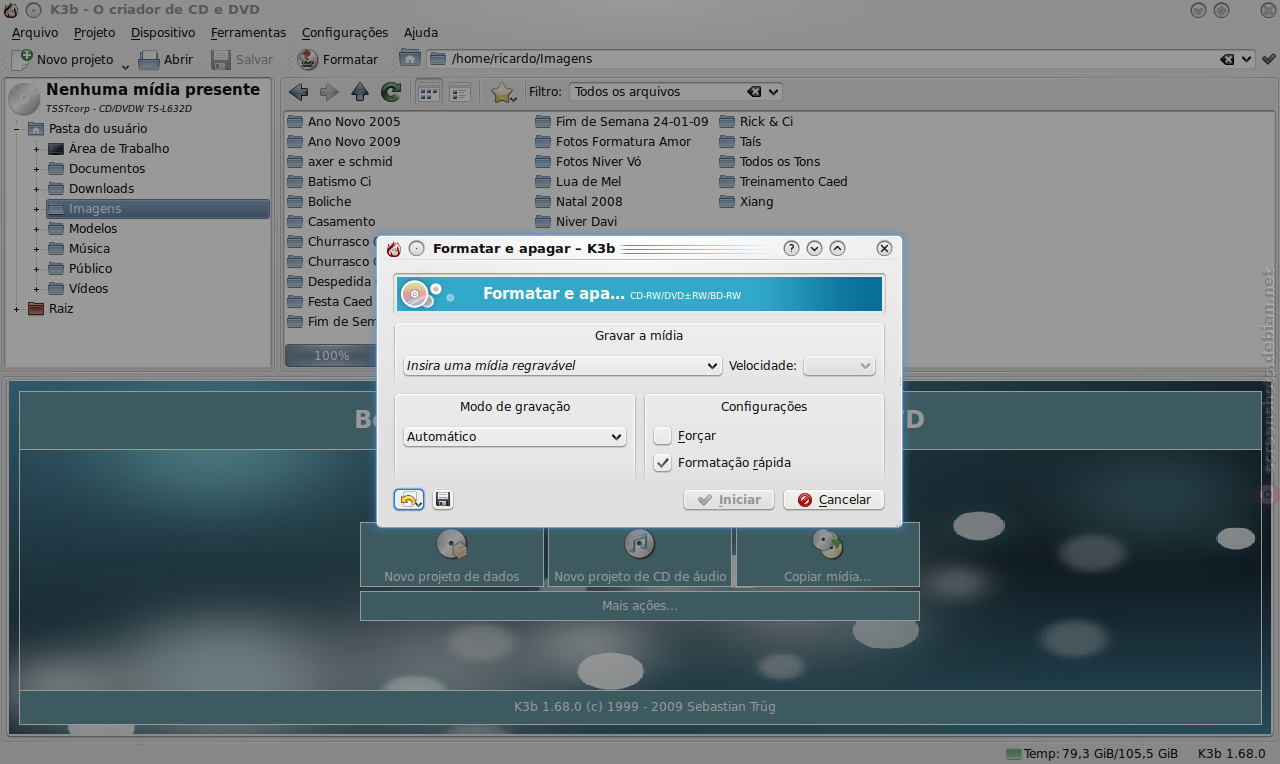Image resolution: width=1280 pixels, height=764 pixels.
Task: Select the Lua de Mel folder
Action: point(578,181)
